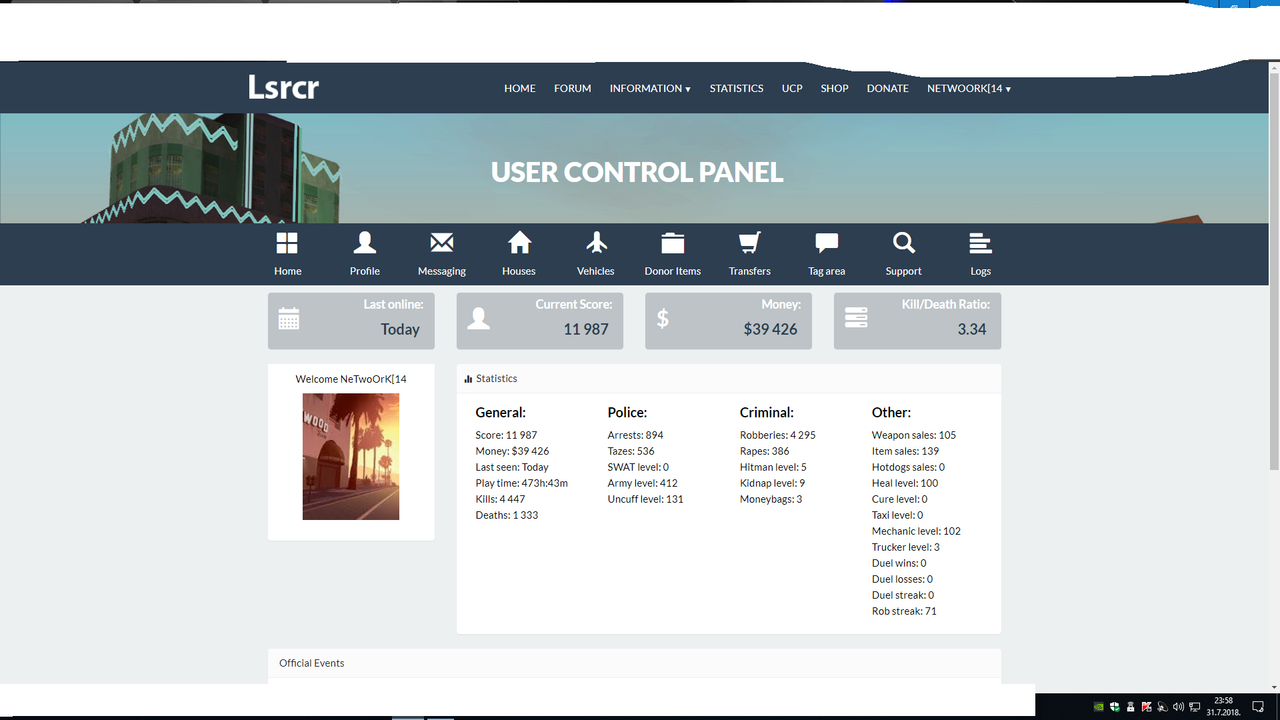Click the Kaspersky tray icon
Viewport: 1280px width, 720px height.
1147,707
